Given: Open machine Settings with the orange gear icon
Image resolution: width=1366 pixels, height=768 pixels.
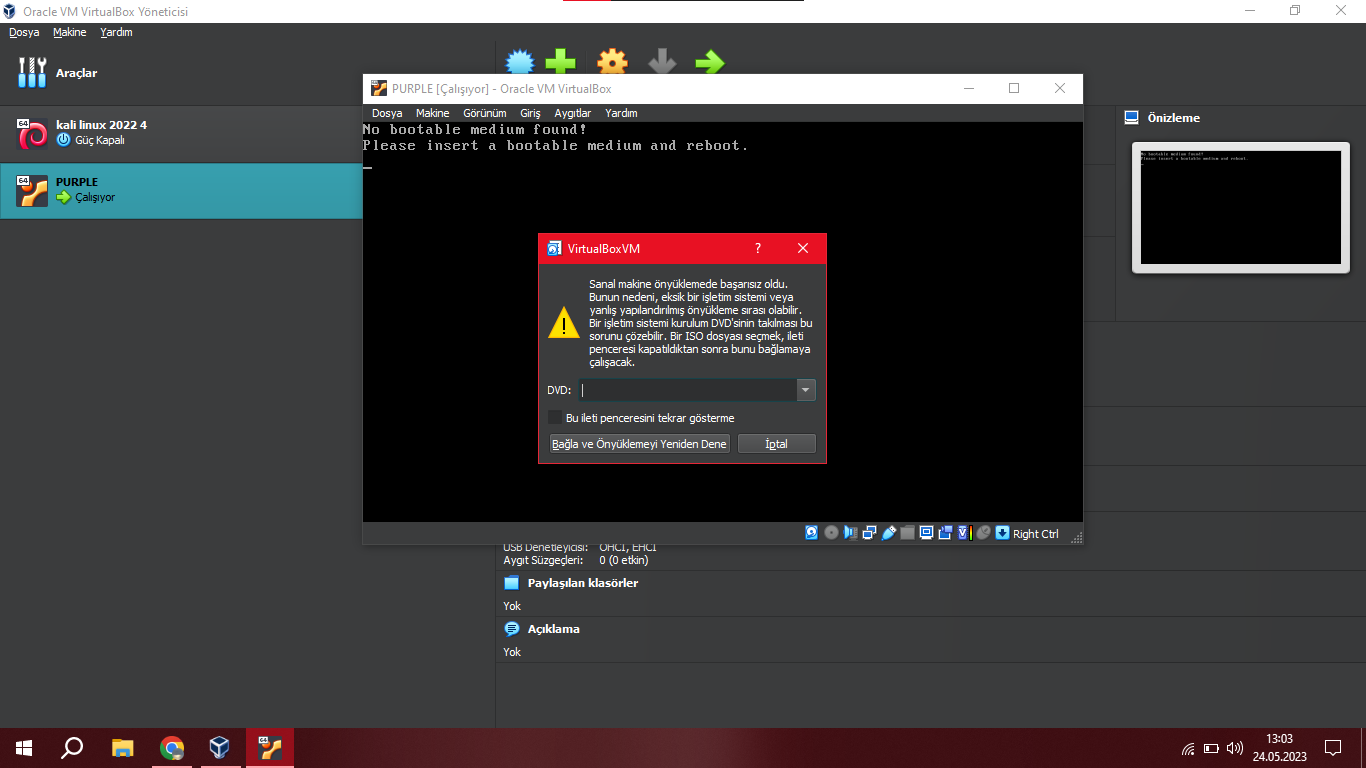Looking at the screenshot, I should [612, 61].
